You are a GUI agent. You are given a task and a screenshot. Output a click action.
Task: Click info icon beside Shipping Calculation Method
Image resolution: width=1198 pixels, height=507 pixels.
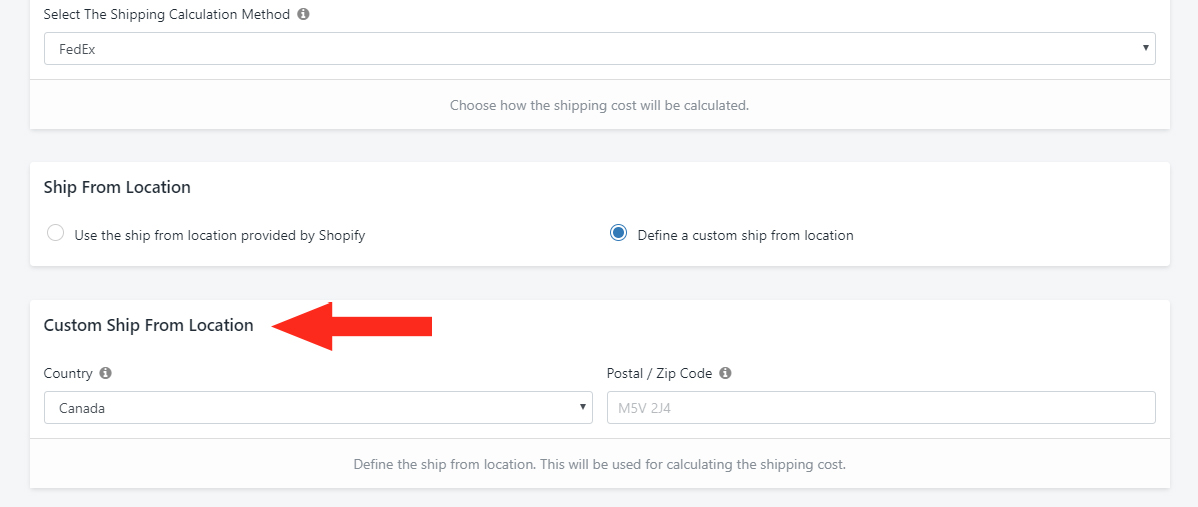303,15
